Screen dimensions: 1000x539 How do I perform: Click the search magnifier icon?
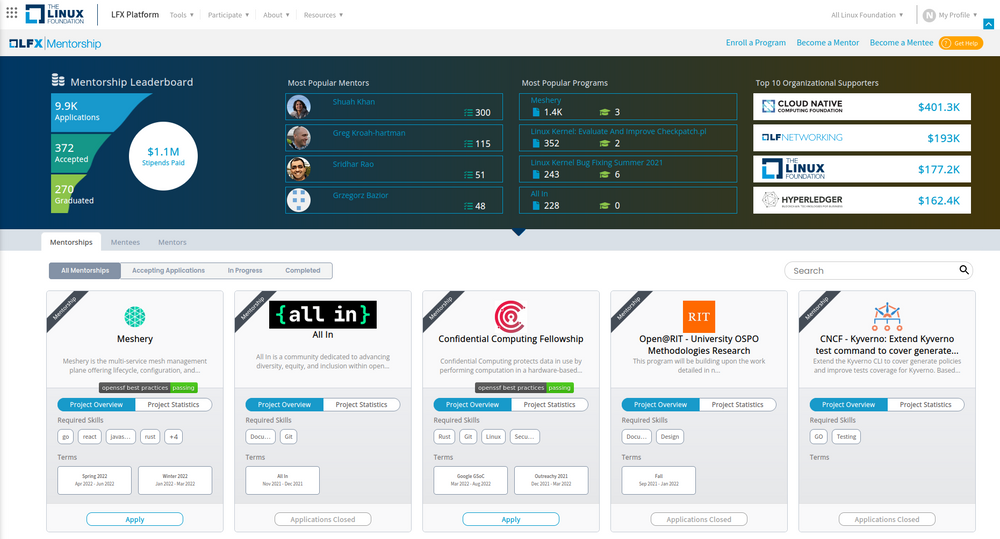tap(964, 270)
